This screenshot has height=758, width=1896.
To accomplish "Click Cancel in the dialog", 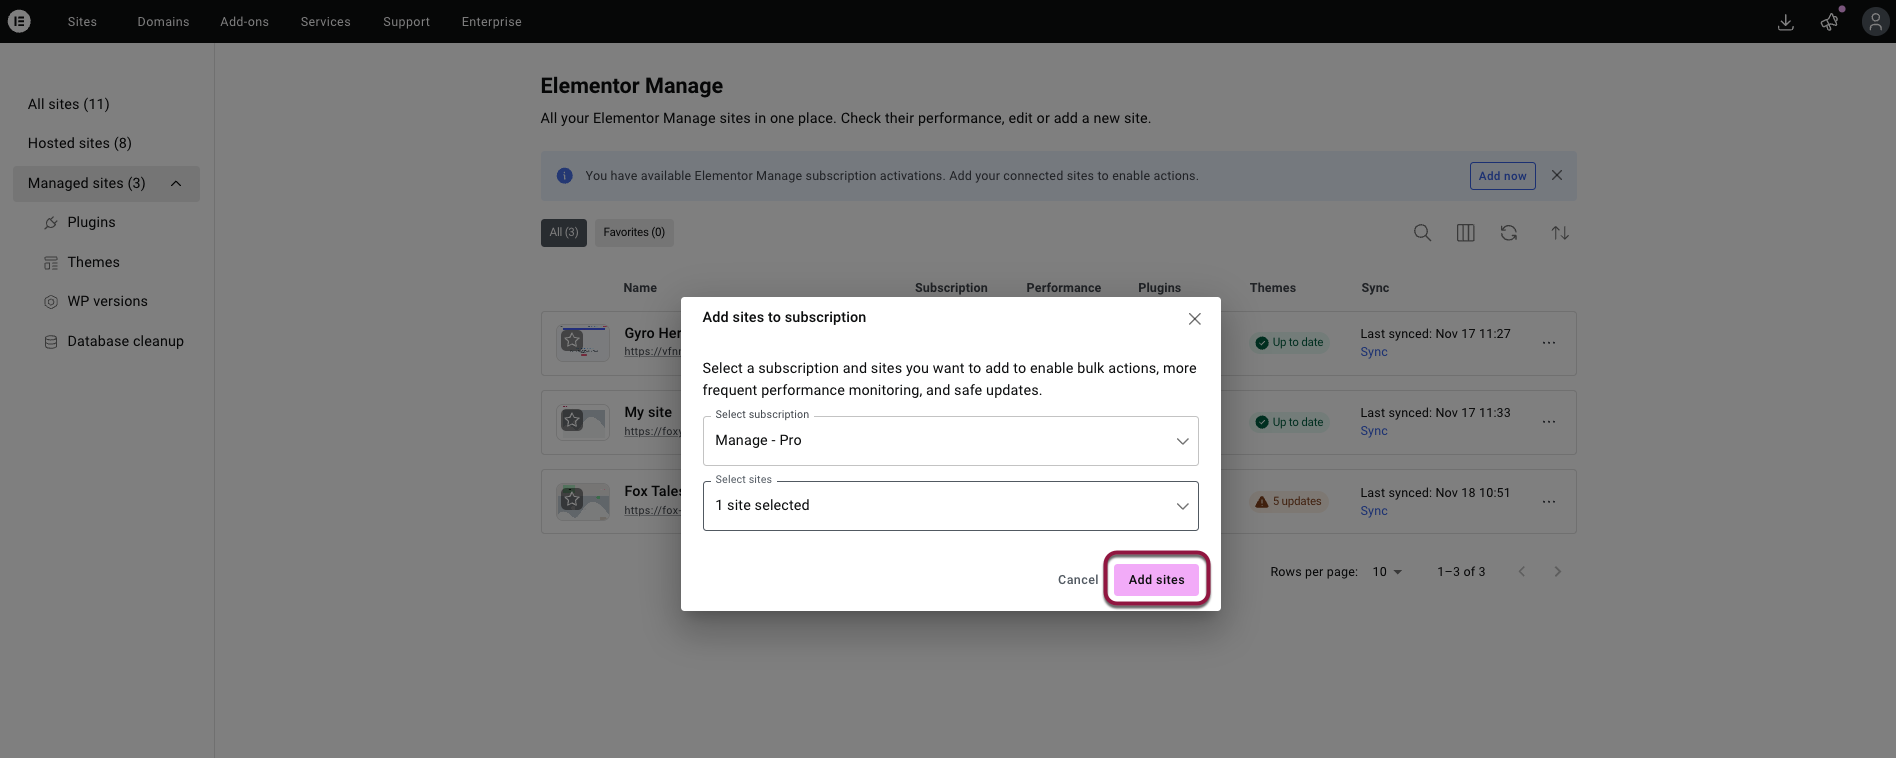I will 1077,580.
